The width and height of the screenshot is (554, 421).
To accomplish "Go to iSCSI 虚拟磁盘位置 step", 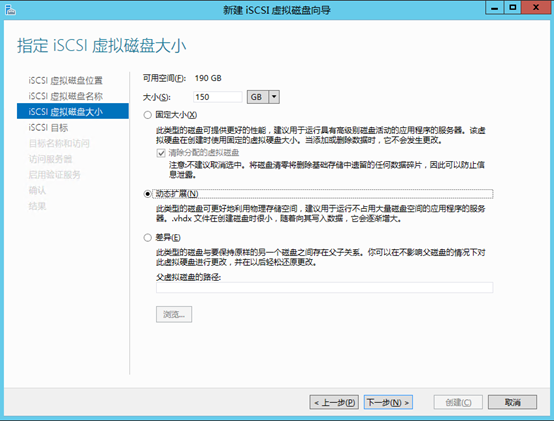I will (66, 81).
